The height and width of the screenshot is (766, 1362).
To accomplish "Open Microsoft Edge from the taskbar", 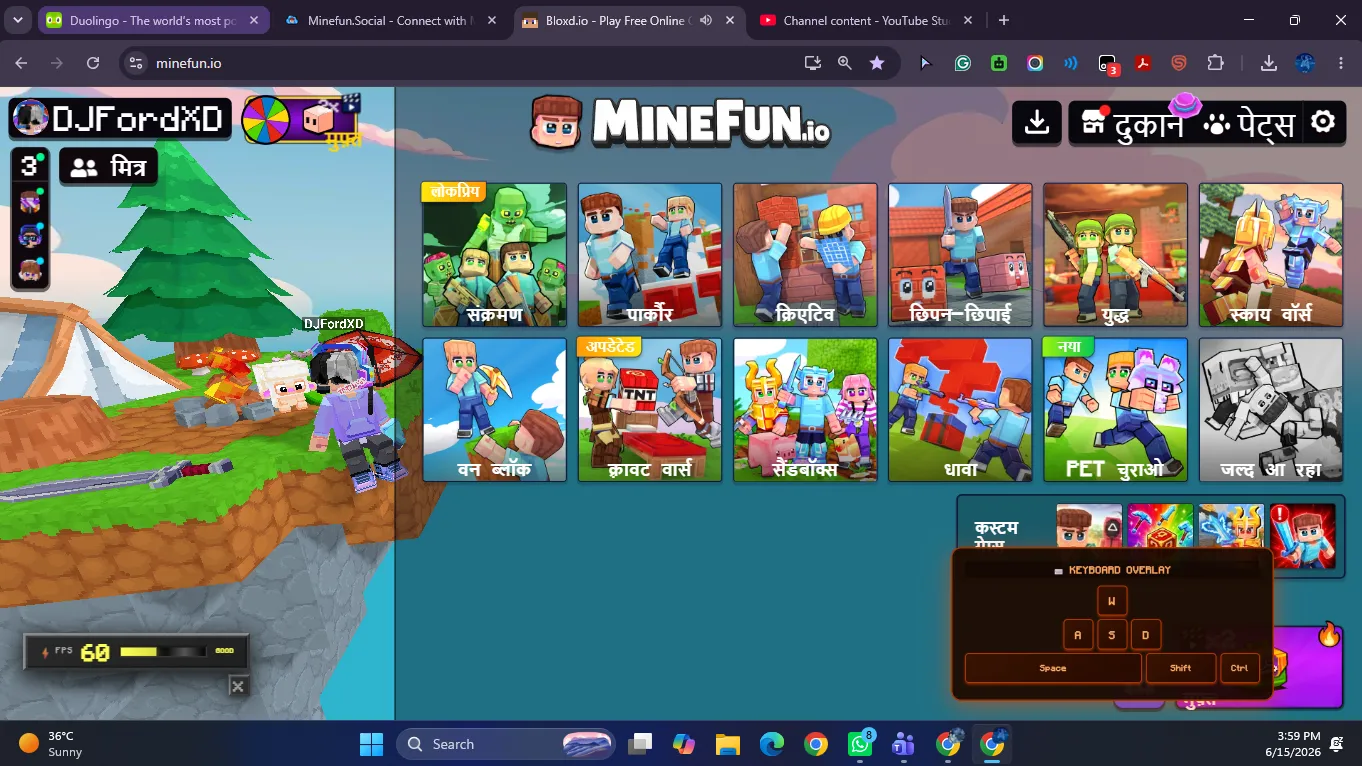I will click(771, 744).
